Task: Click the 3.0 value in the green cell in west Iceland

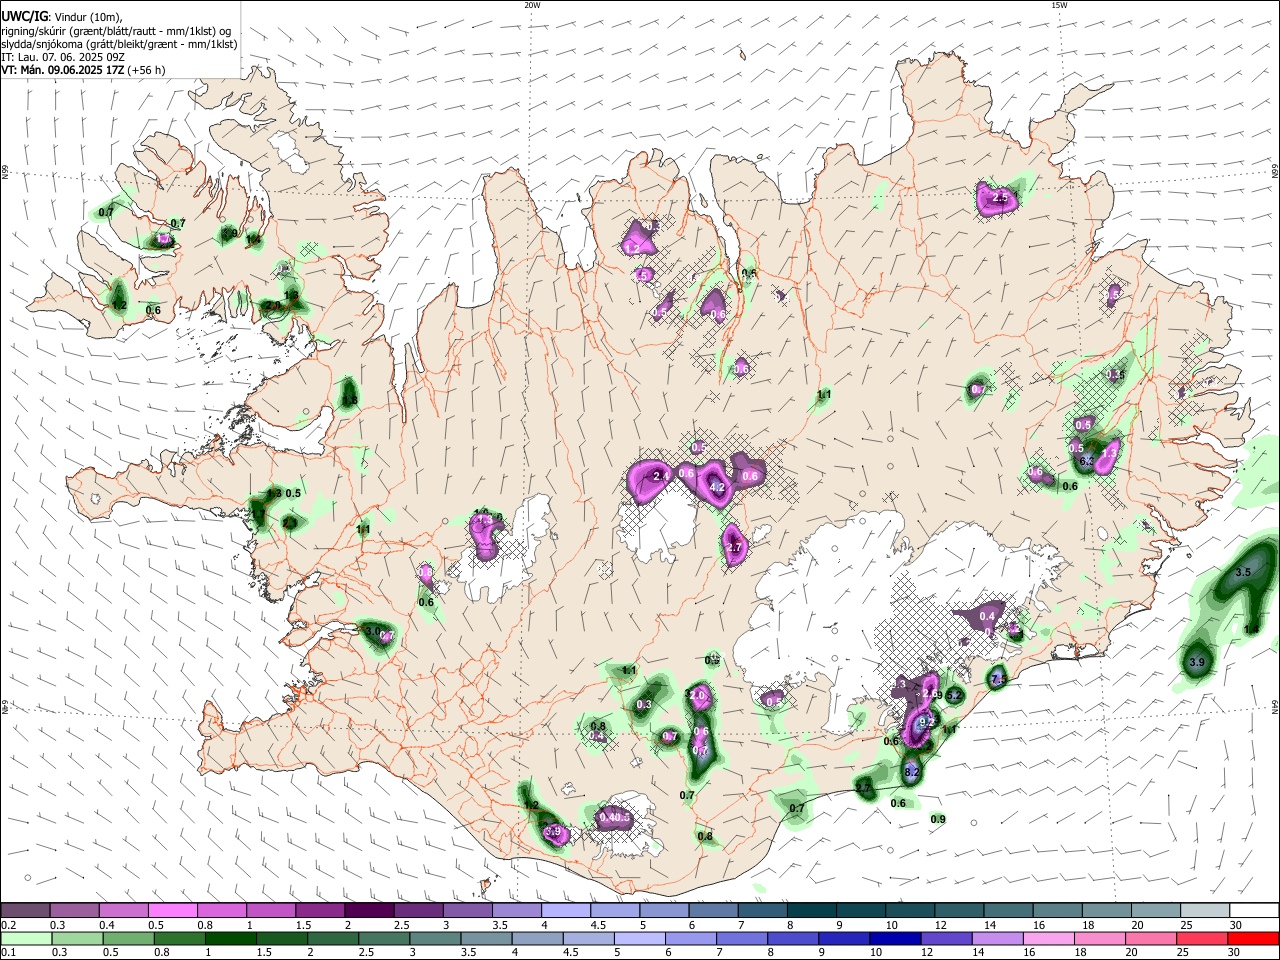Action: click(374, 632)
